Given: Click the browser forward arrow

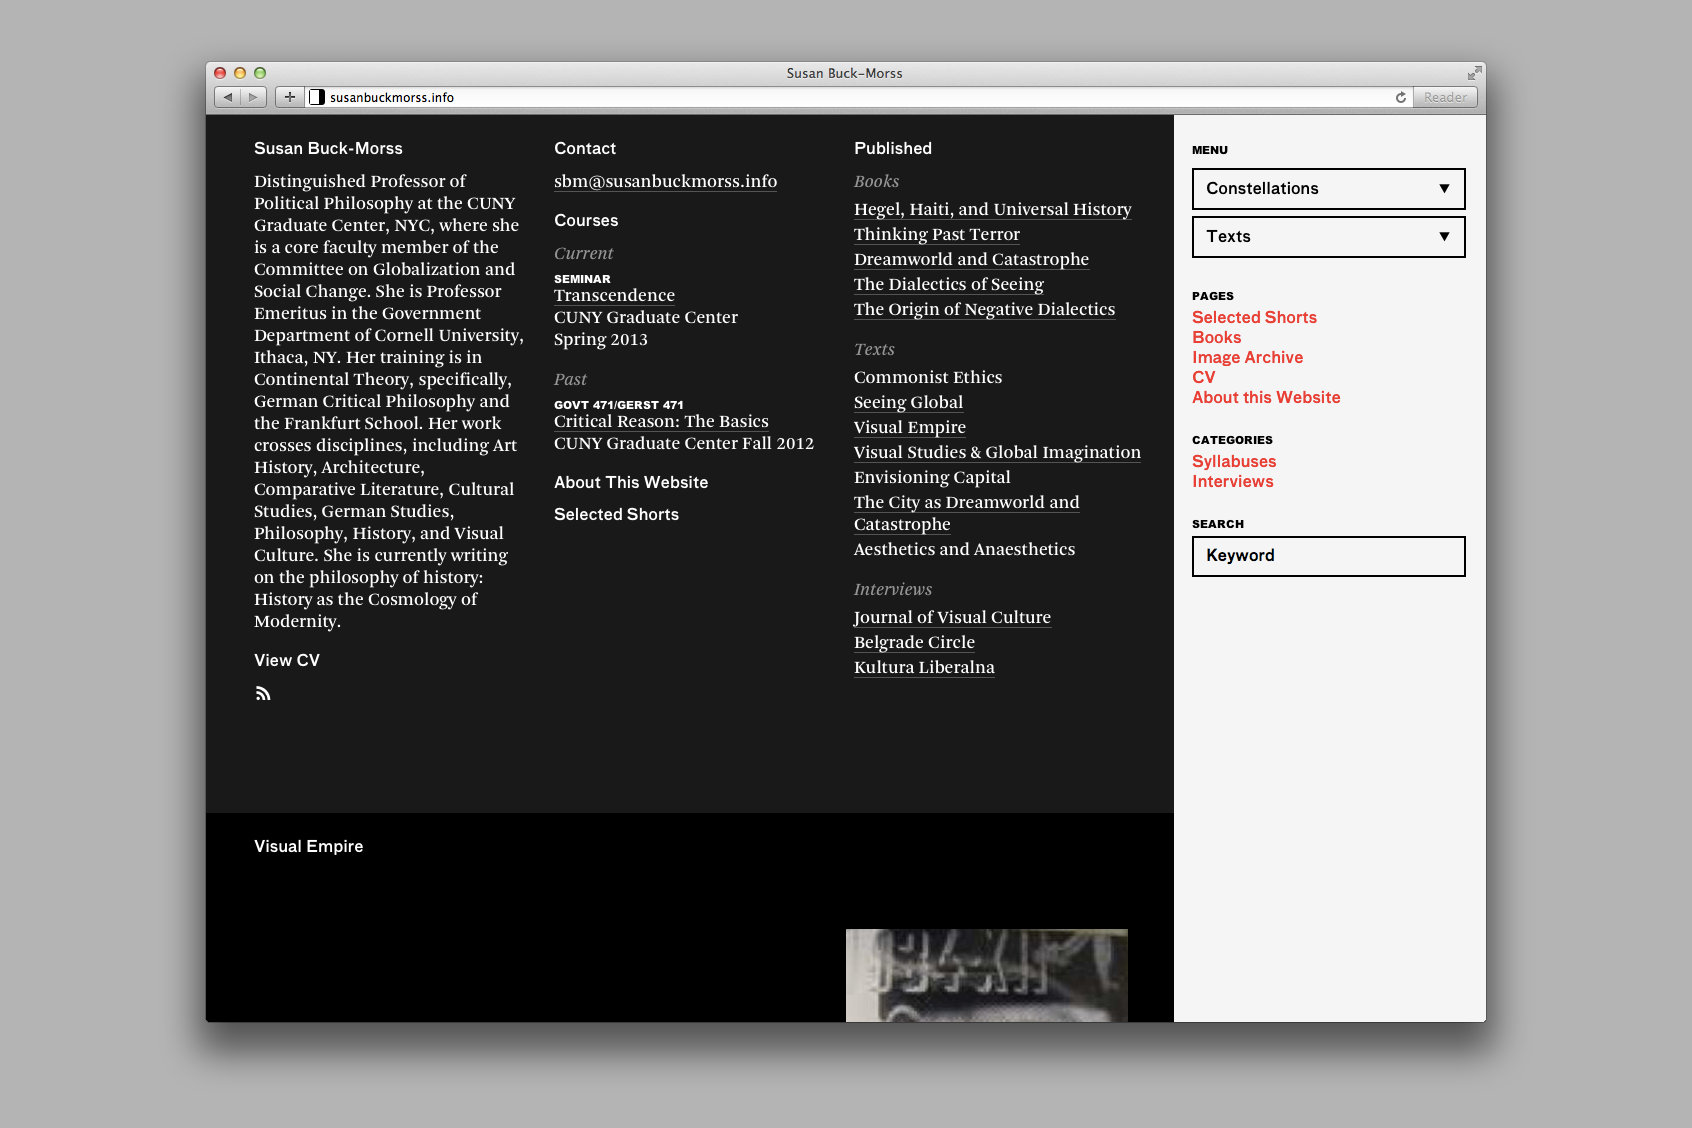Looking at the screenshot, I should (x=253, y=97).
